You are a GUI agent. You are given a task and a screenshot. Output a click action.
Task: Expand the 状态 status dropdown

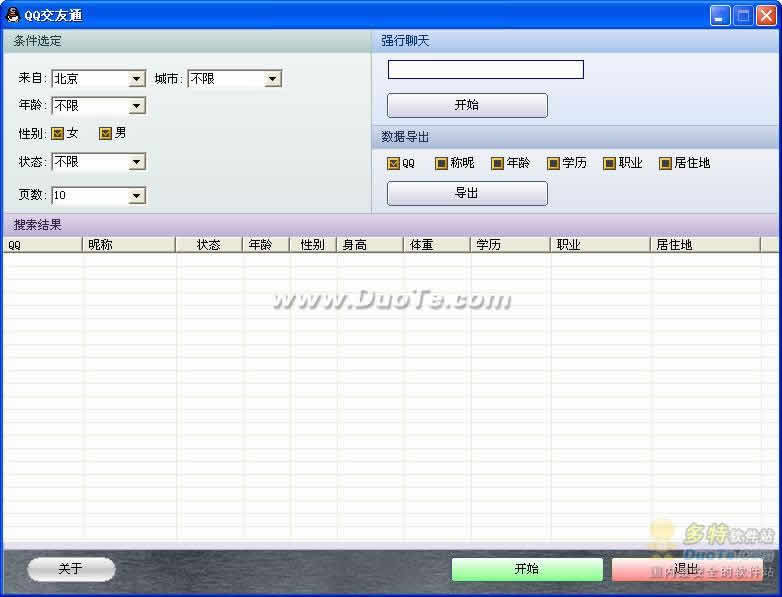click(x=98, y=162)
